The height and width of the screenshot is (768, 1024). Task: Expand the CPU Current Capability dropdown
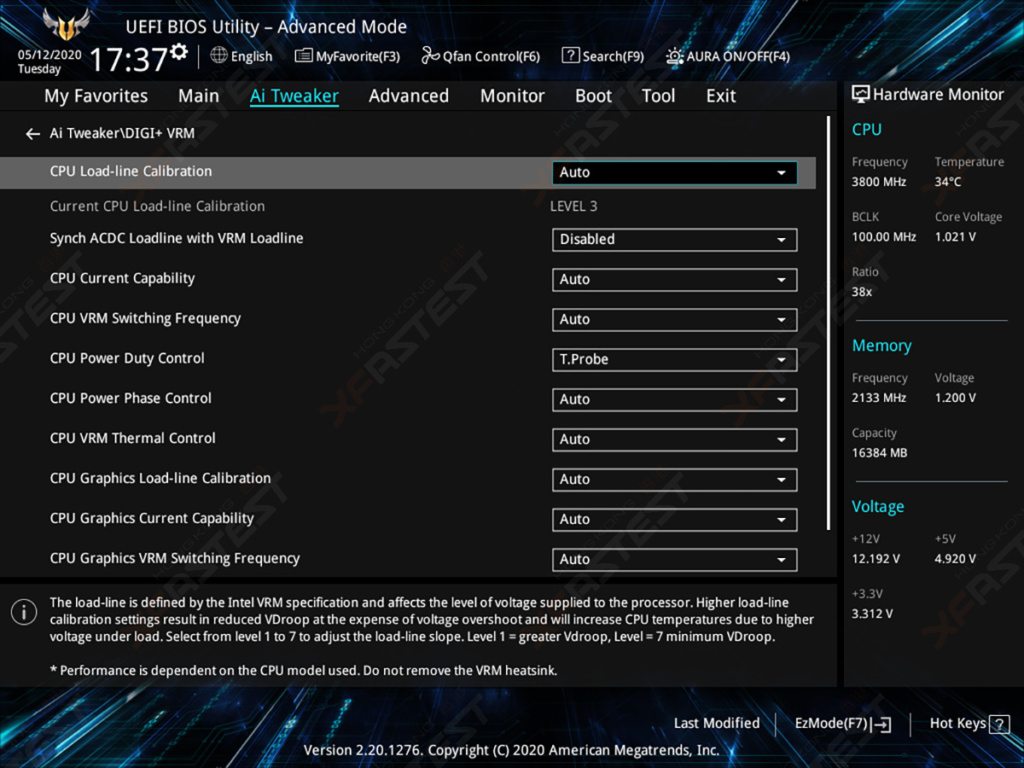click(x=675, y=280)
